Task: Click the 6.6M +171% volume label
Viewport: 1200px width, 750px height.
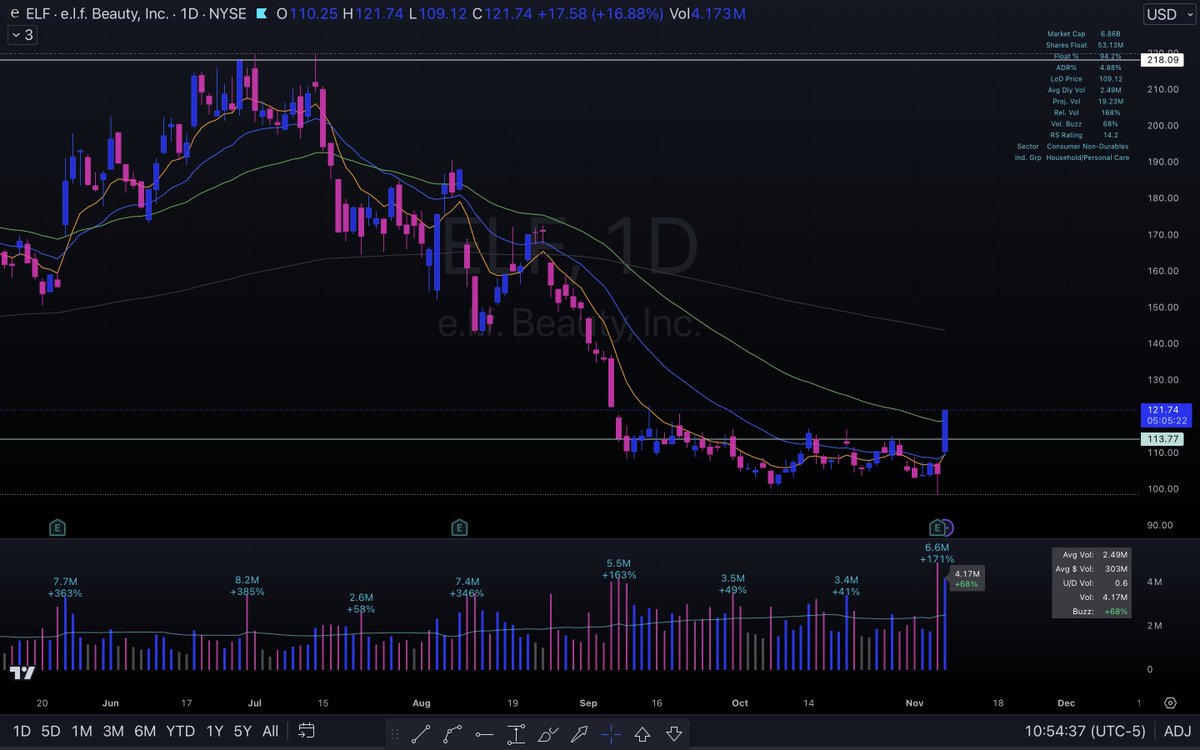Action: pos(937,553)
